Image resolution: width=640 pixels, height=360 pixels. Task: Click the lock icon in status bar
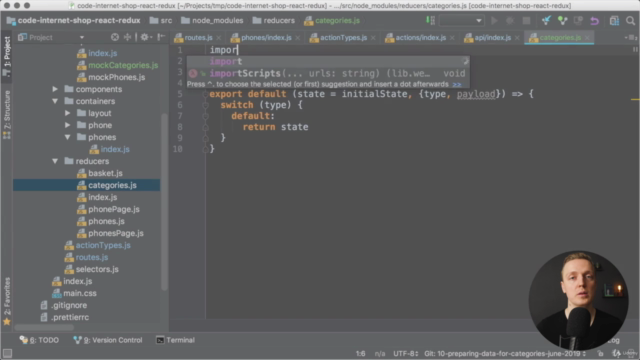pyautogui.click(x=600, y=353)
